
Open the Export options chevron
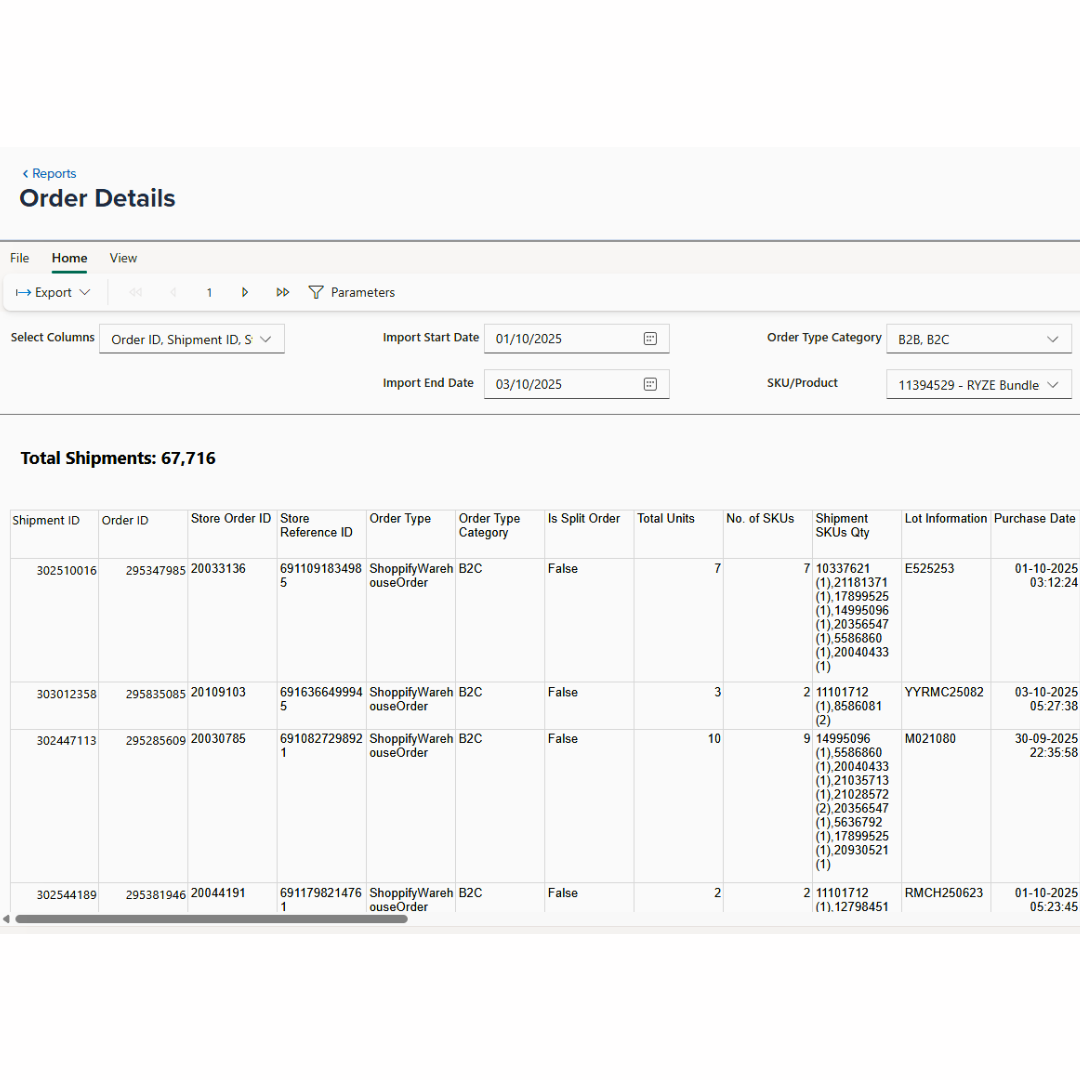pyautogui.click(x=85, y=293)
